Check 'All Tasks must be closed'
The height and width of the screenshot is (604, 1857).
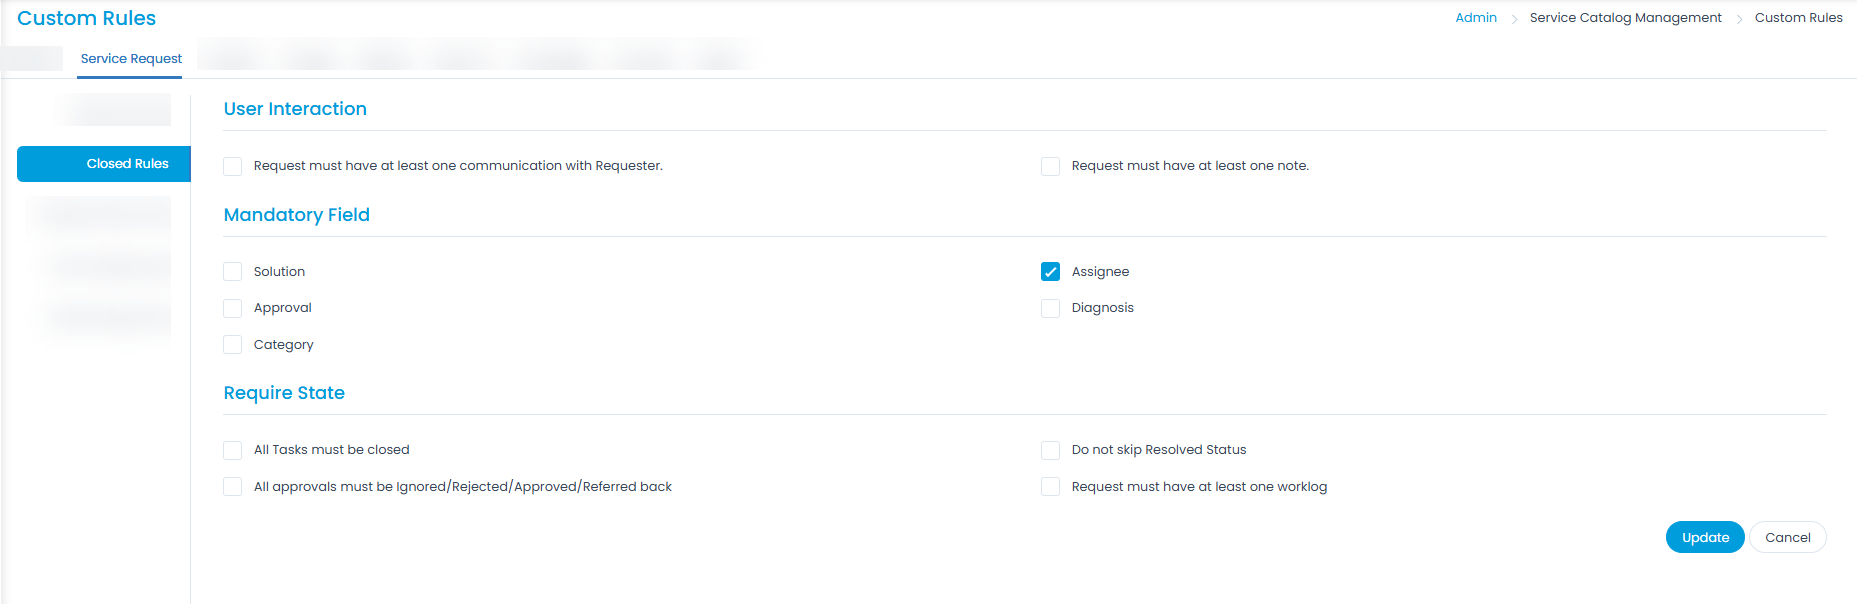pos(233,450)
